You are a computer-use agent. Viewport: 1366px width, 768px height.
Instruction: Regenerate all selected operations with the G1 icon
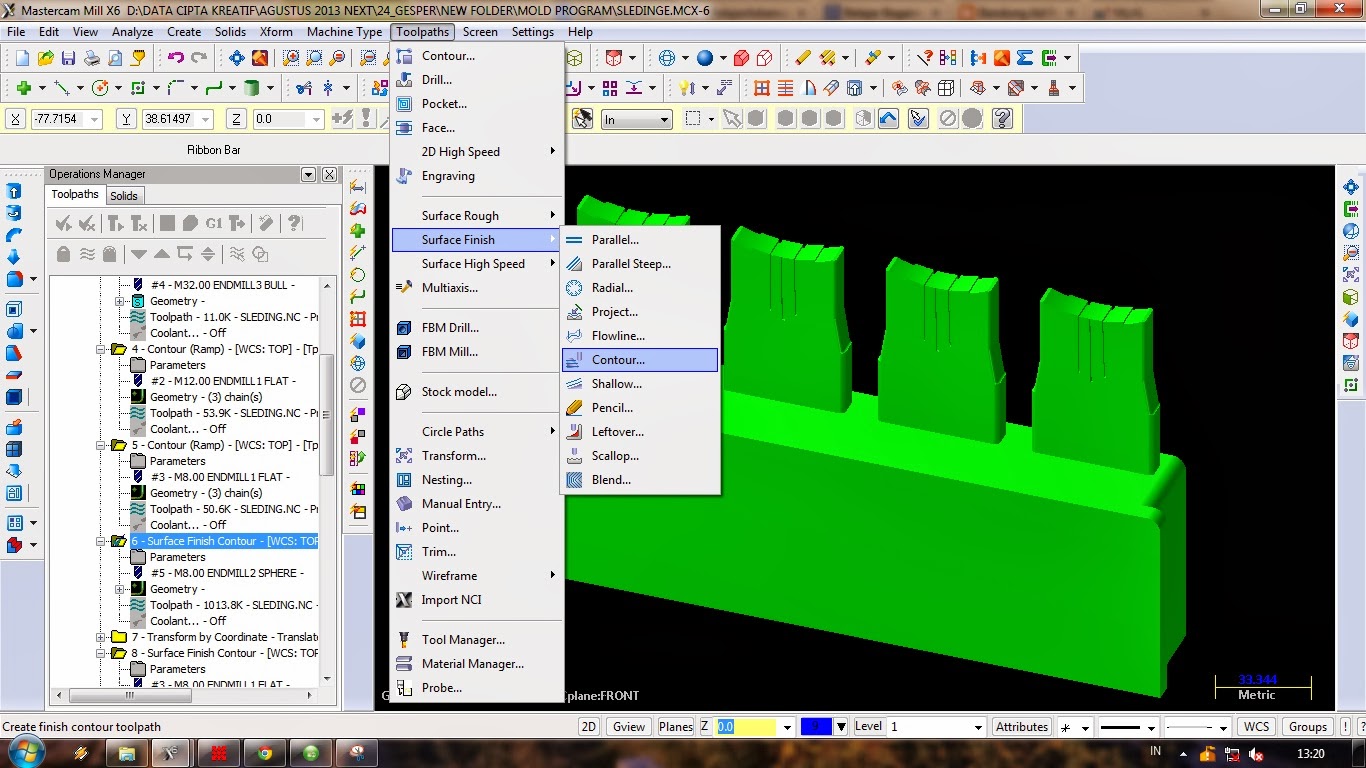click(x=213, y=222)
